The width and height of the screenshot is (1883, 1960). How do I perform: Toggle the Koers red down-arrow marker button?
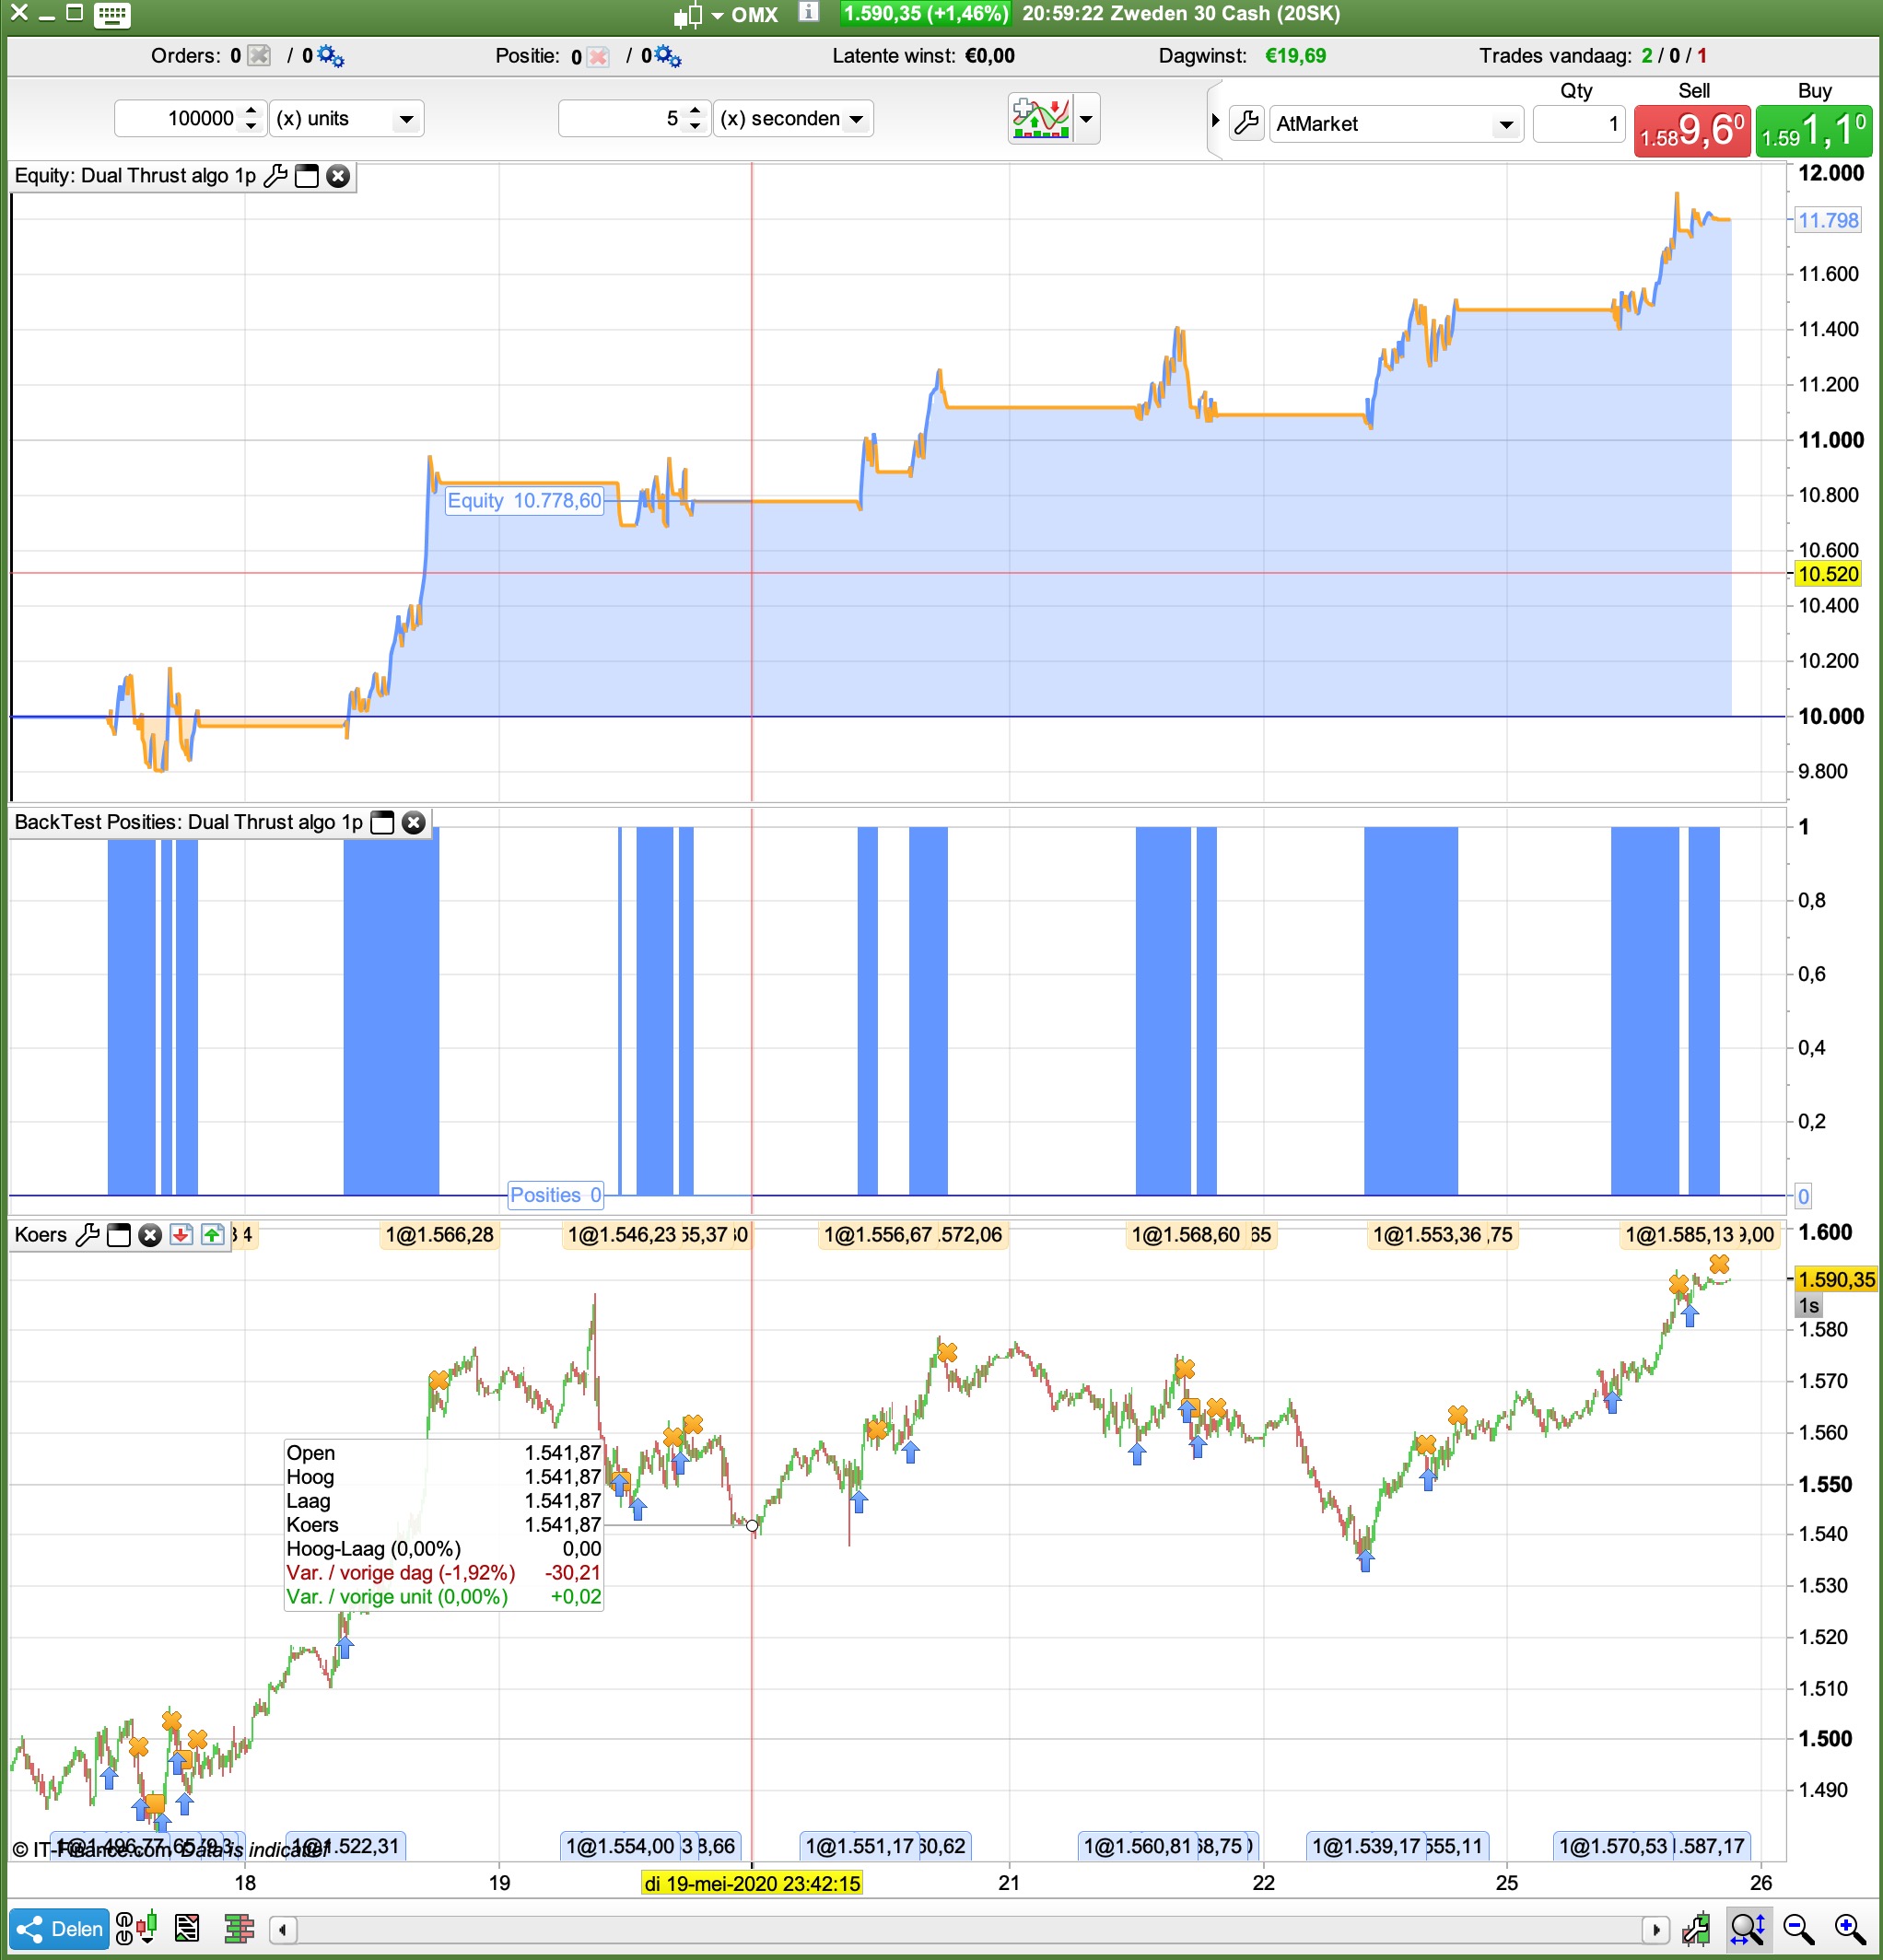(181, 1235)
